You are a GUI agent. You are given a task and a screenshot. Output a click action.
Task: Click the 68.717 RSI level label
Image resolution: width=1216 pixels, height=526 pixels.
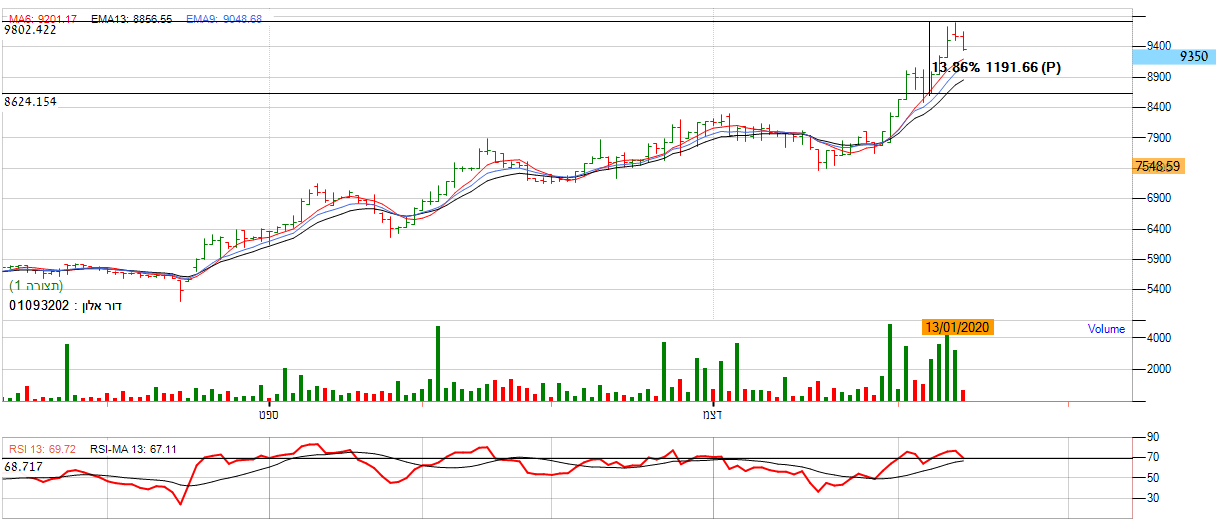[24, 467]
